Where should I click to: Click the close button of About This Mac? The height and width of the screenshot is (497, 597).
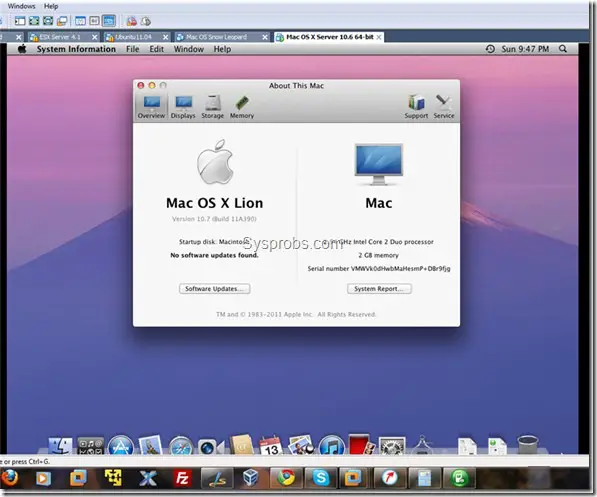(x=141, y=85)
